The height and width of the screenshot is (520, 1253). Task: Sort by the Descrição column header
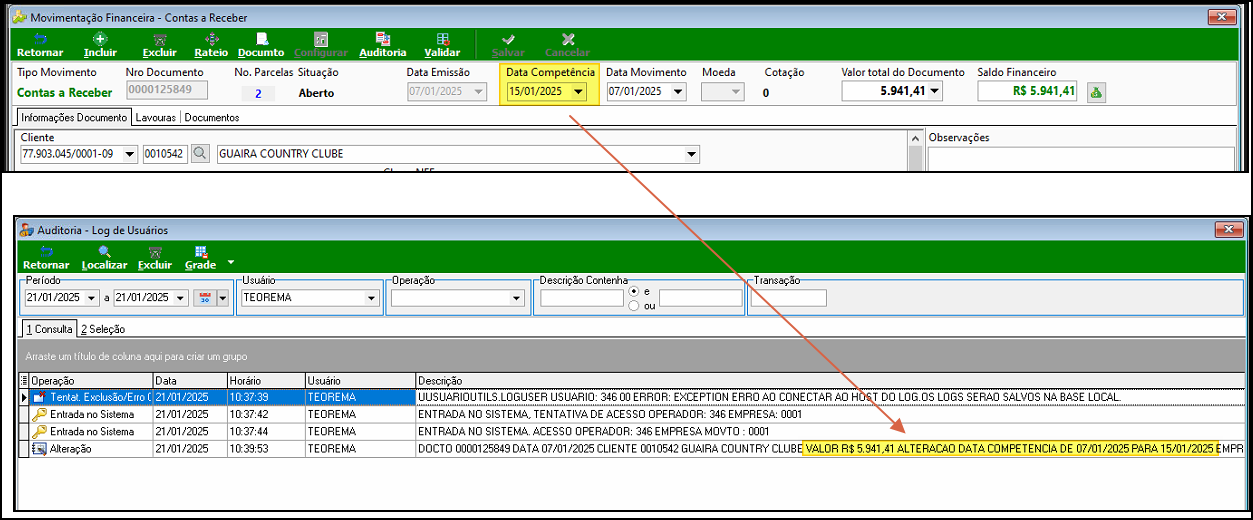tap(830, 381)
